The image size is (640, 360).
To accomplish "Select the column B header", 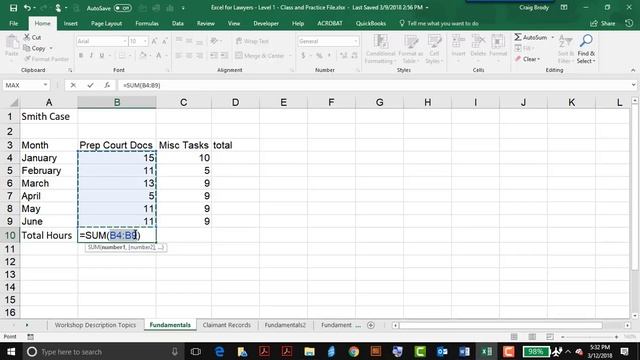I will (117, 102).
